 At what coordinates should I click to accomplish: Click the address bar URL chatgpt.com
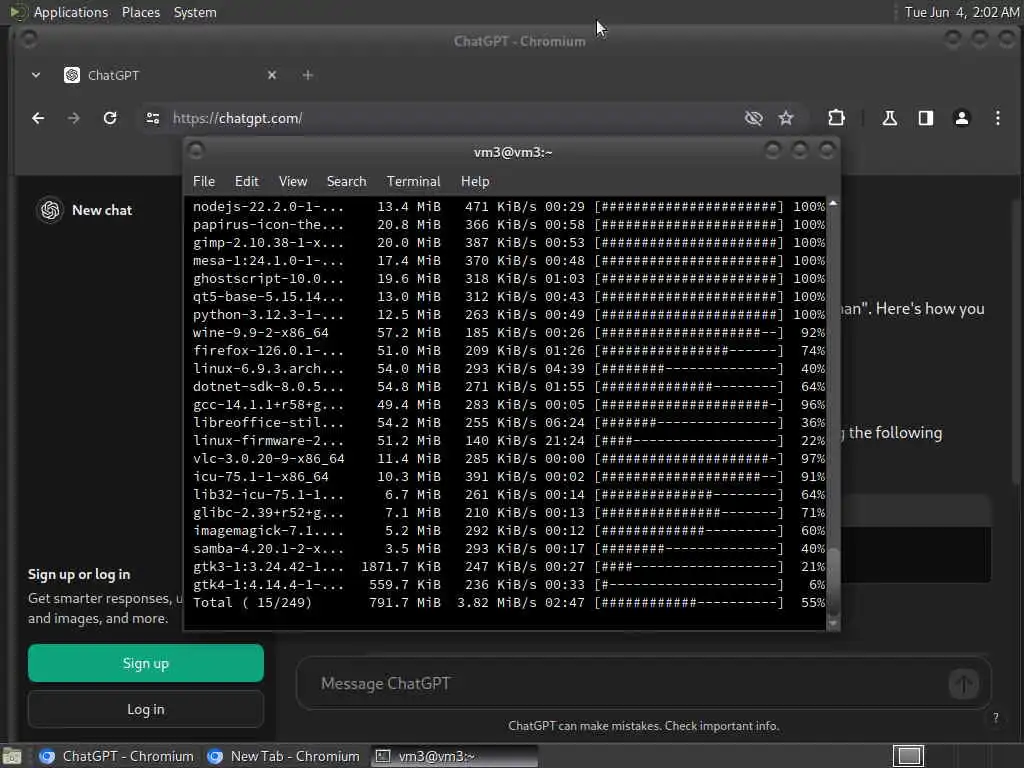pos(238,118)
